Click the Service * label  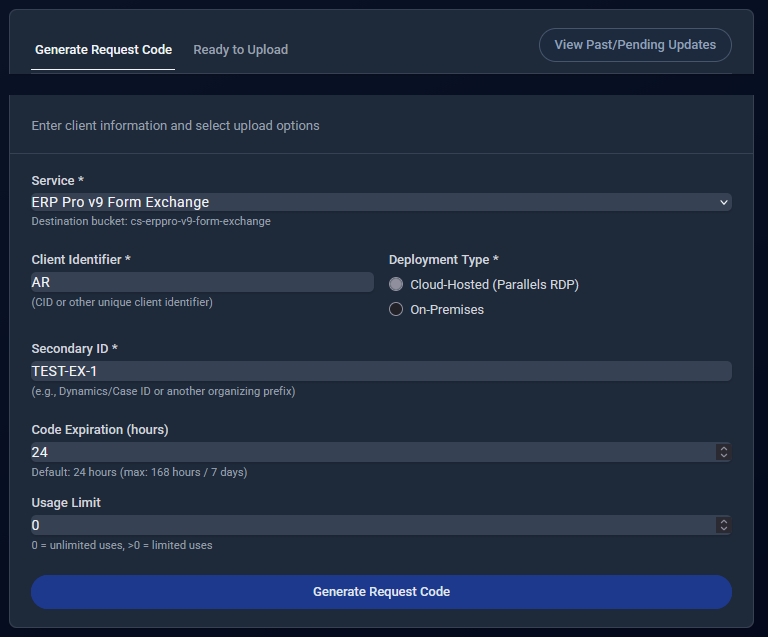point(58,181)
